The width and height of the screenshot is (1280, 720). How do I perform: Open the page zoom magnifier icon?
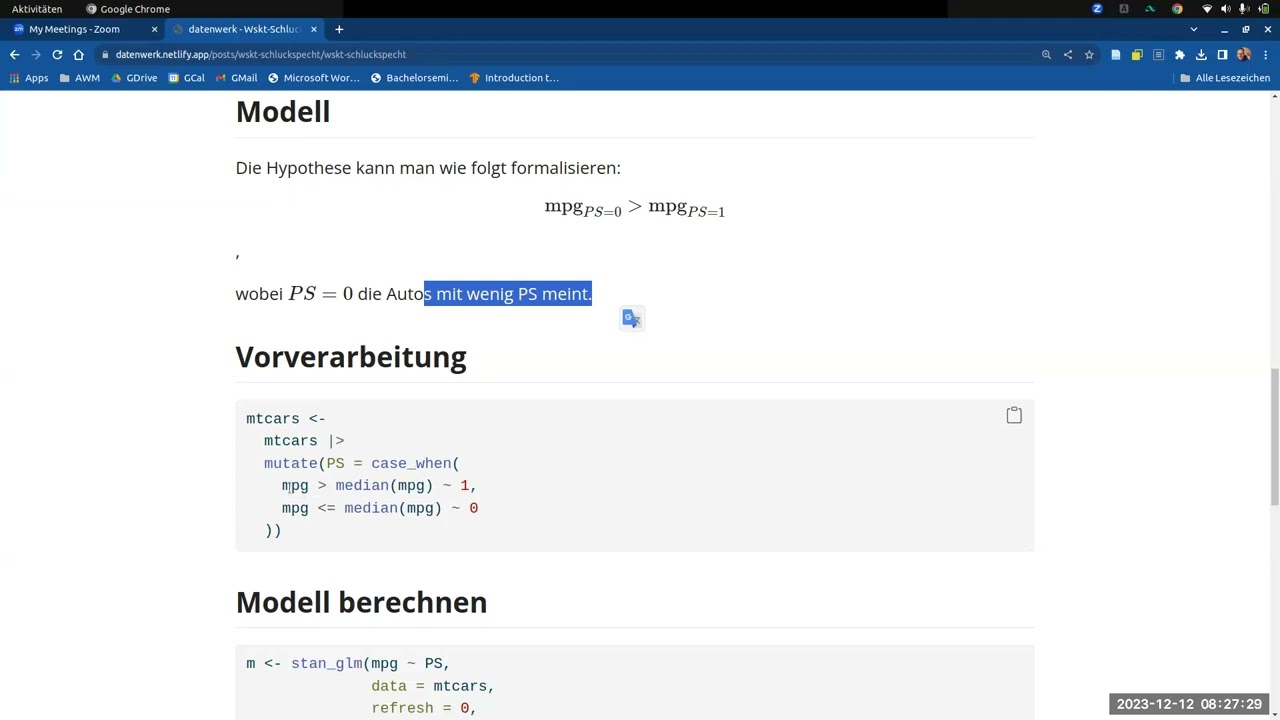click(1046, 55)
